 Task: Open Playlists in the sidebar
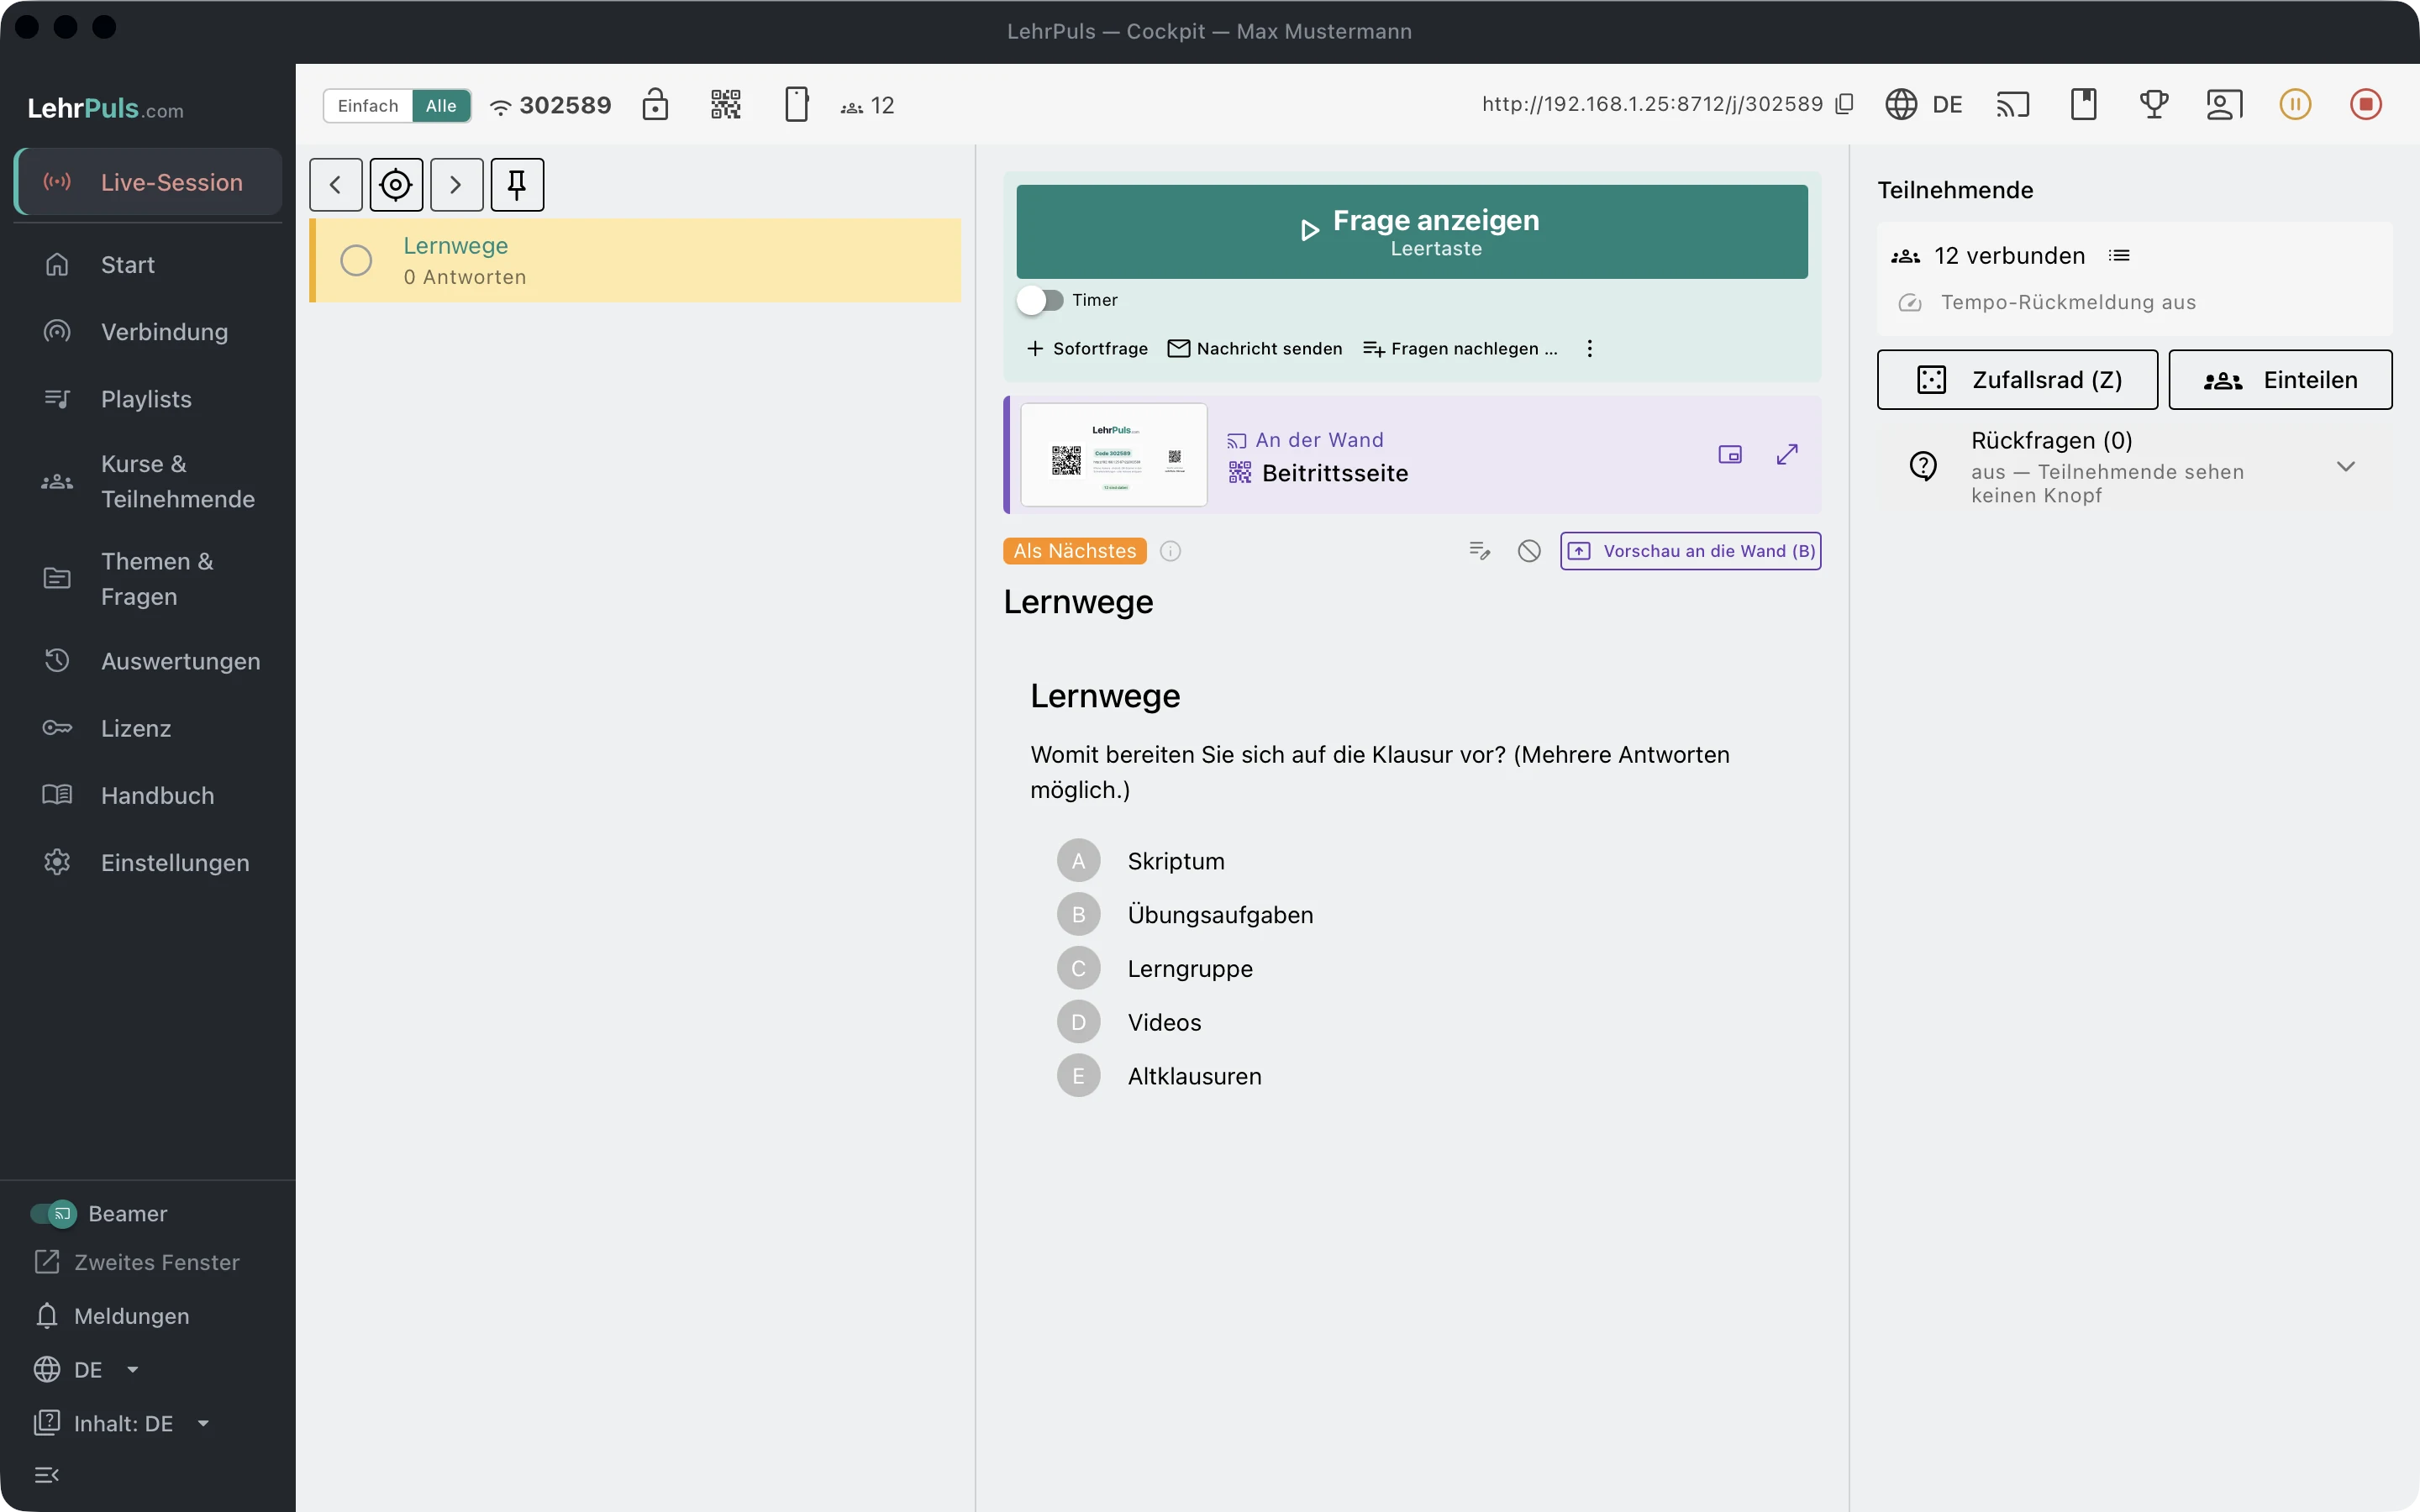click(x=148, y=399)
